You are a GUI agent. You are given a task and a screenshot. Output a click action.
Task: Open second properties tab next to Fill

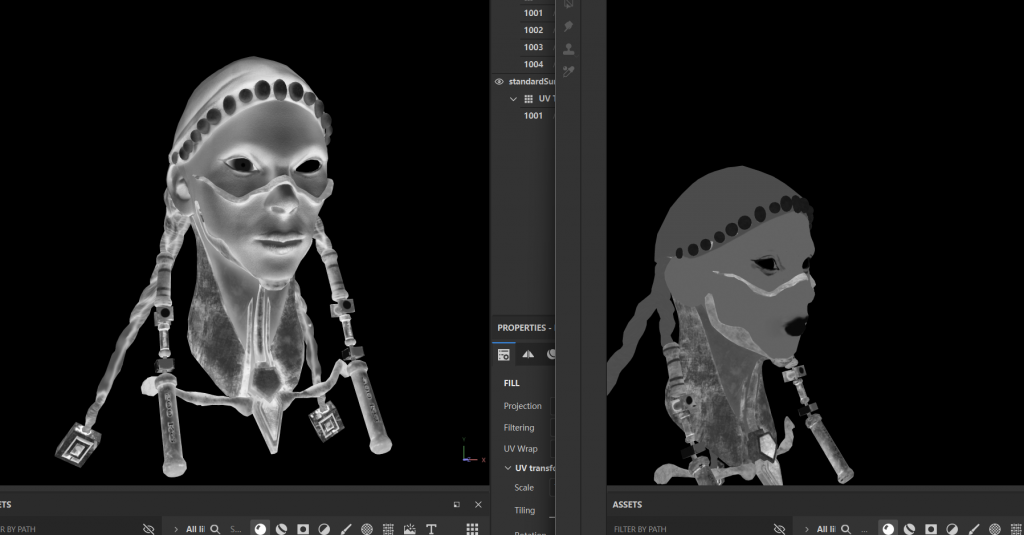coord(528,354)
